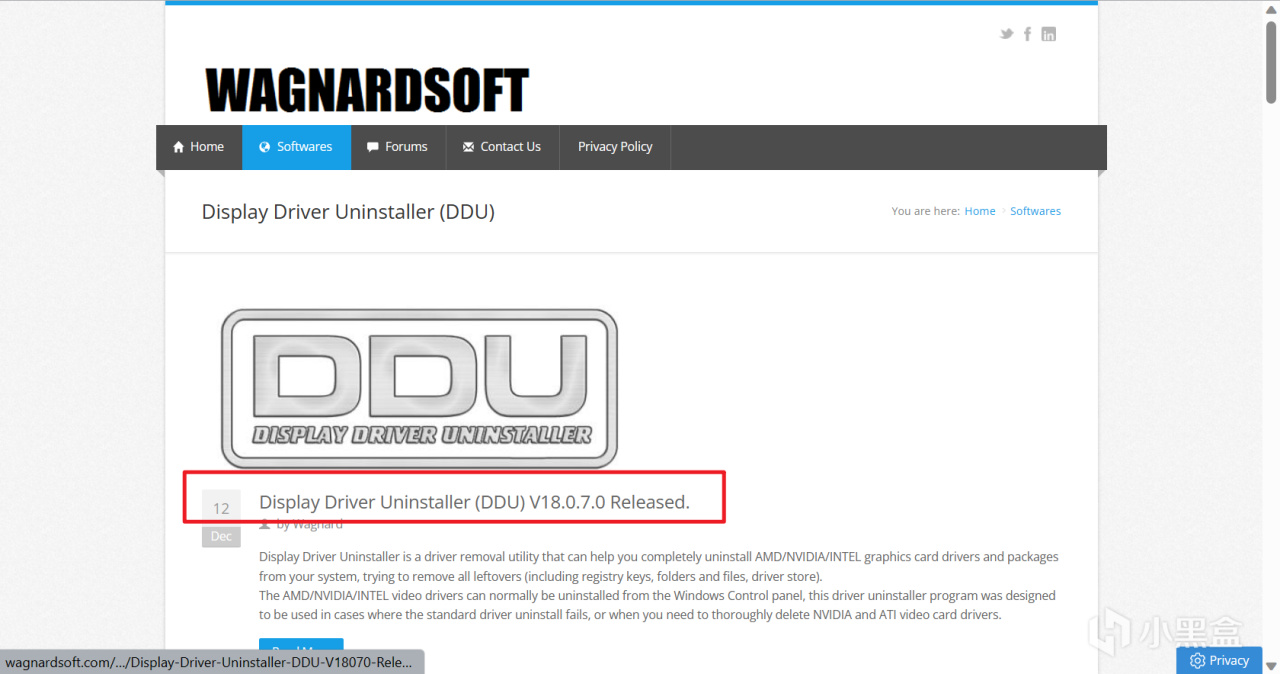Open the Privacy Policy menu item

pyautogui.click(x=615, y=147)
